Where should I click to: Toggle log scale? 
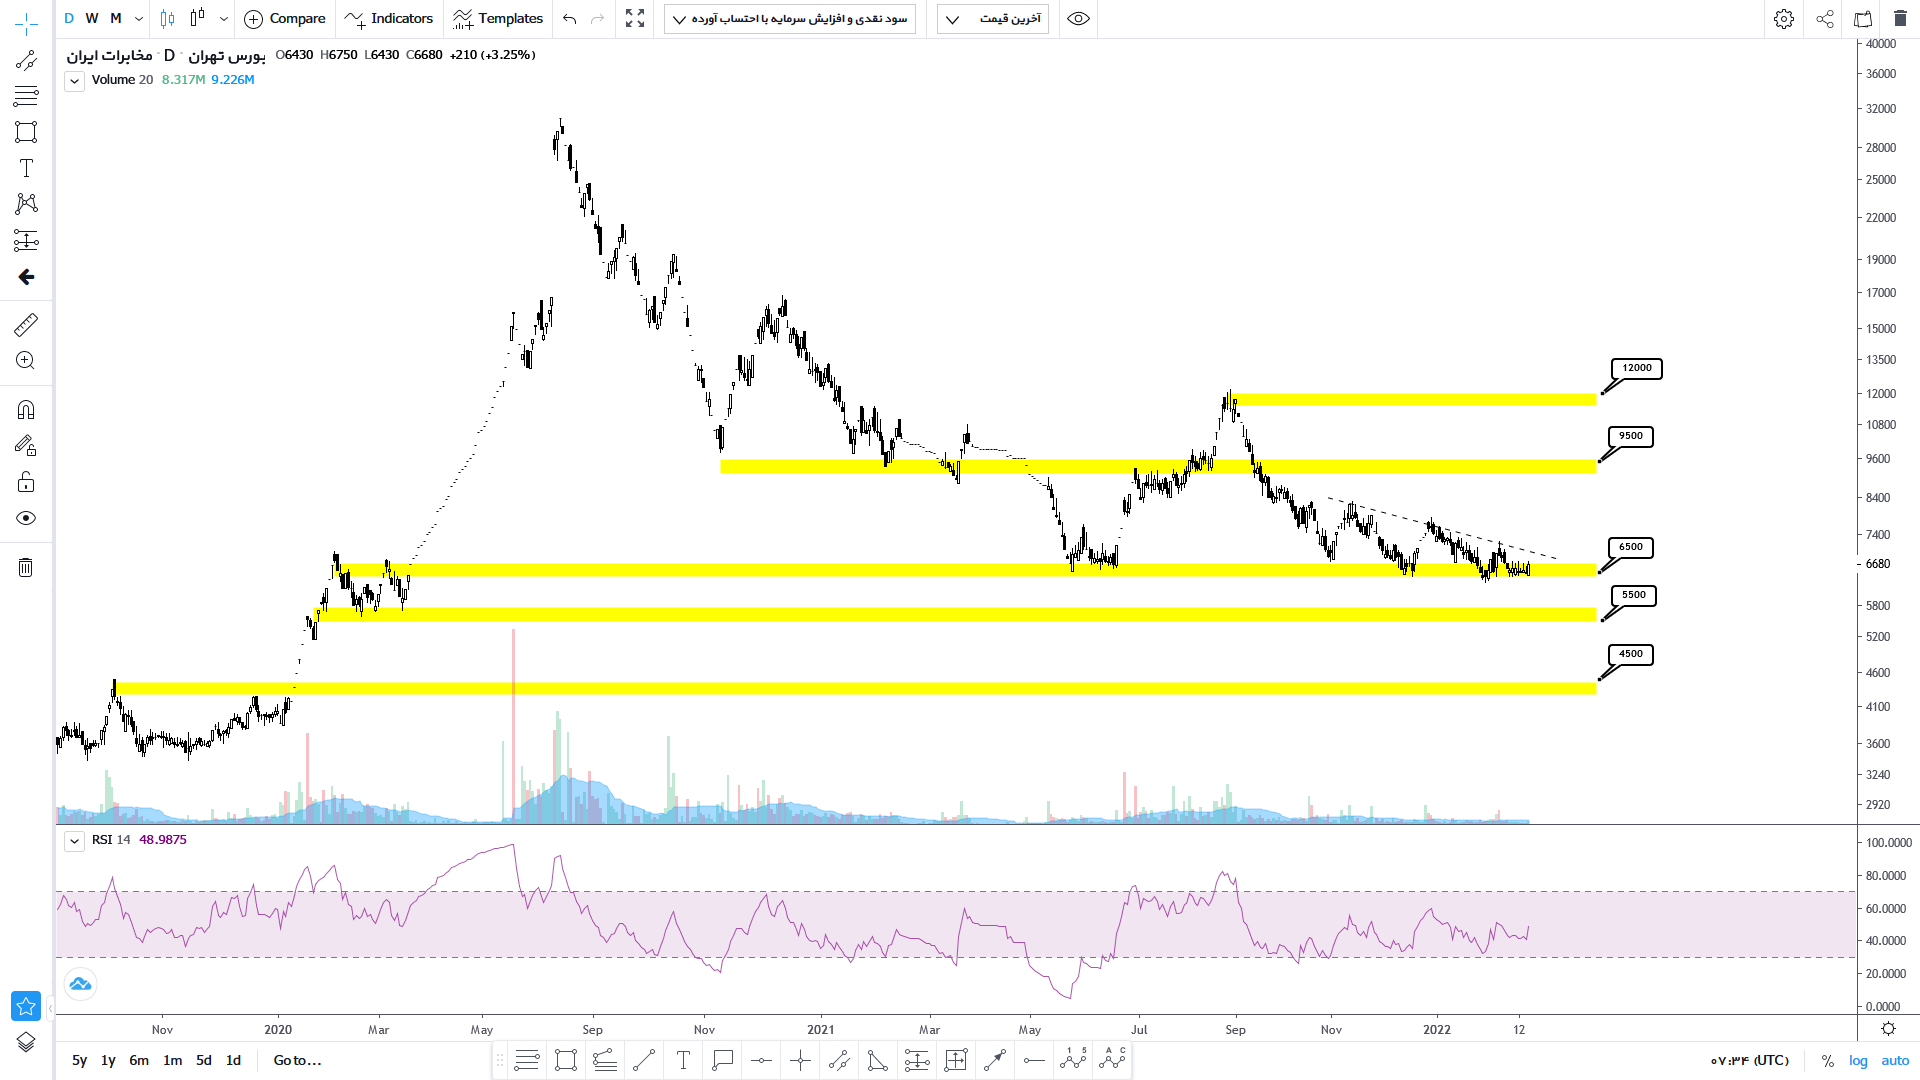[1858, 1060]
